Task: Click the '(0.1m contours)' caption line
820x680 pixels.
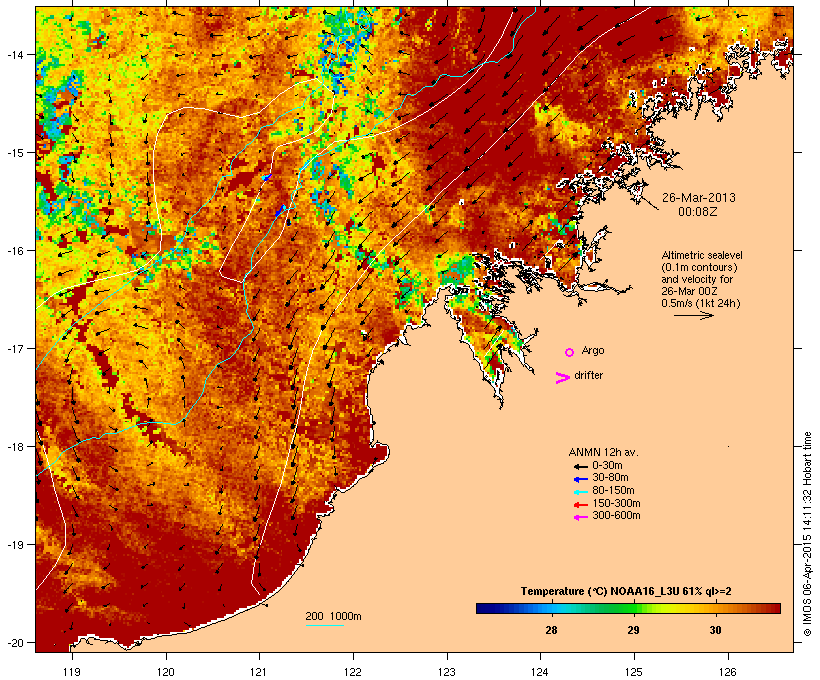Action: pyautogui.click(x=699, y=267)
